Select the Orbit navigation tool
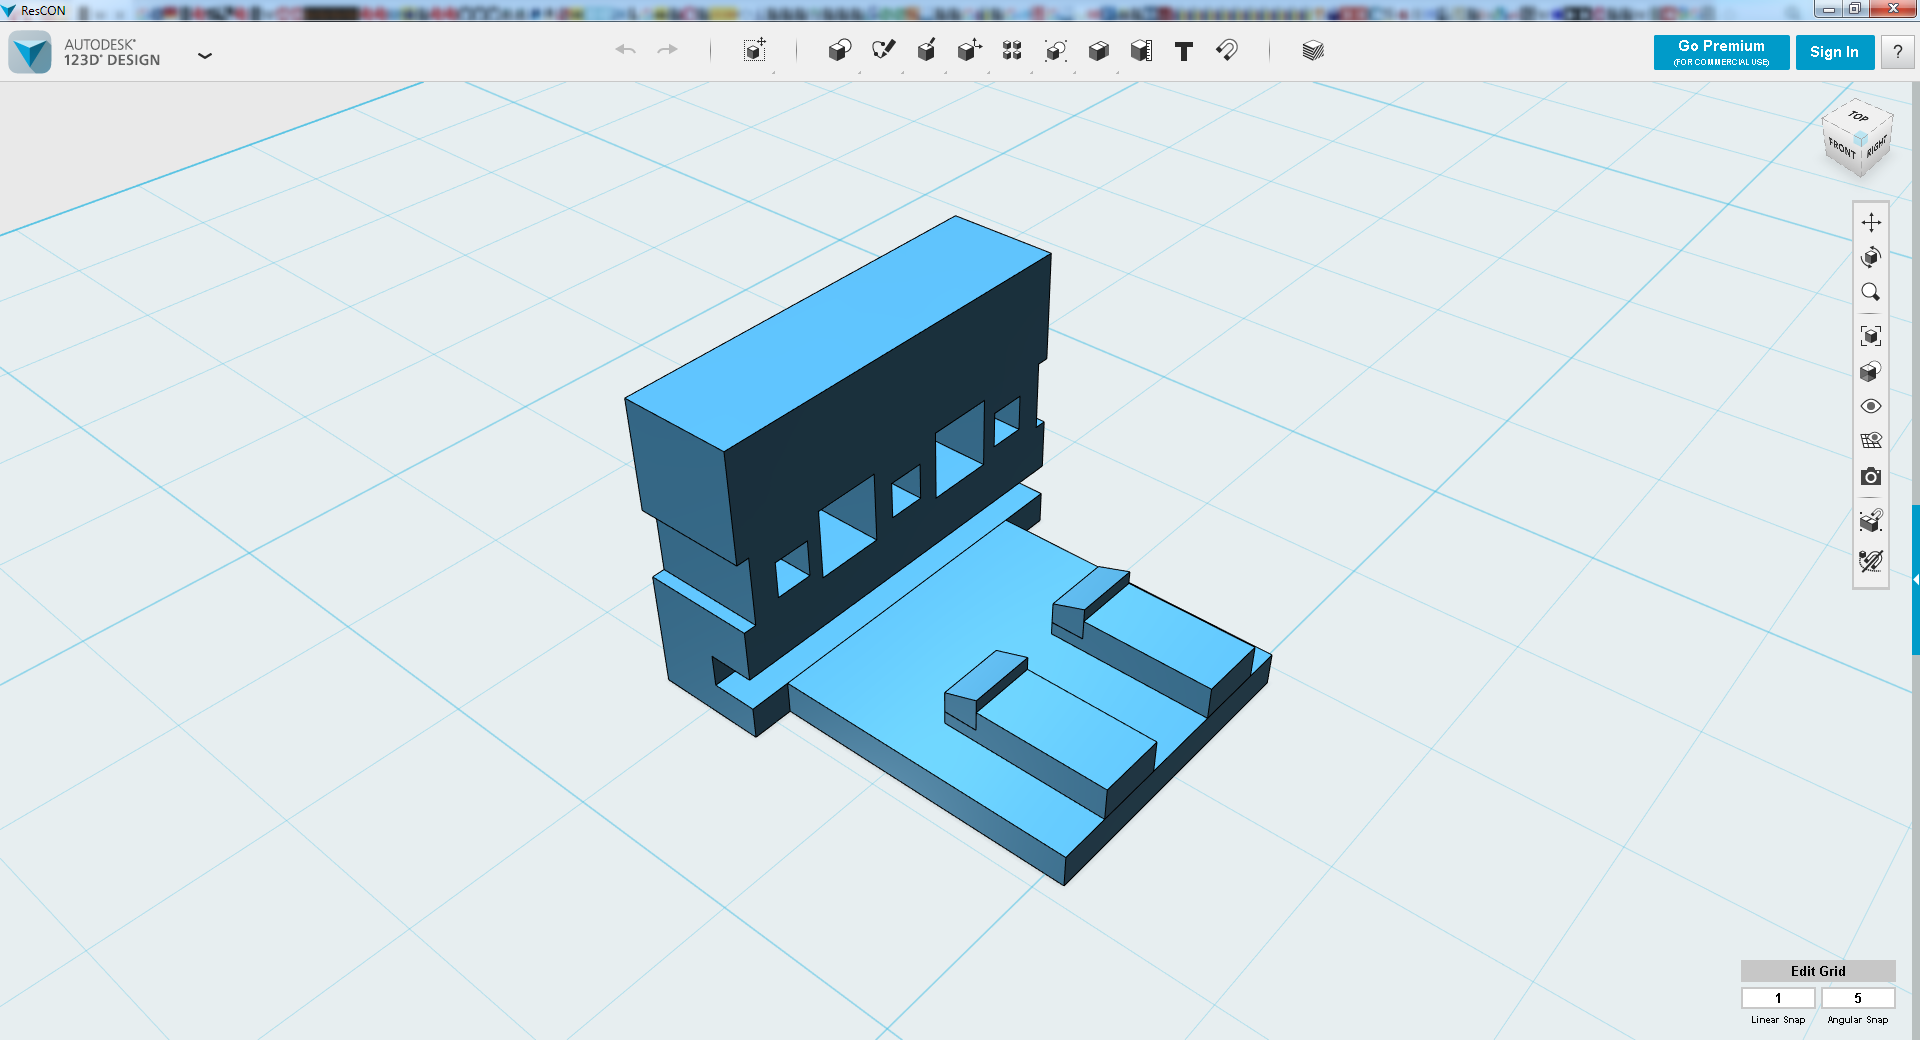Screen dimensions: 1920x1040 point(1871,257)
